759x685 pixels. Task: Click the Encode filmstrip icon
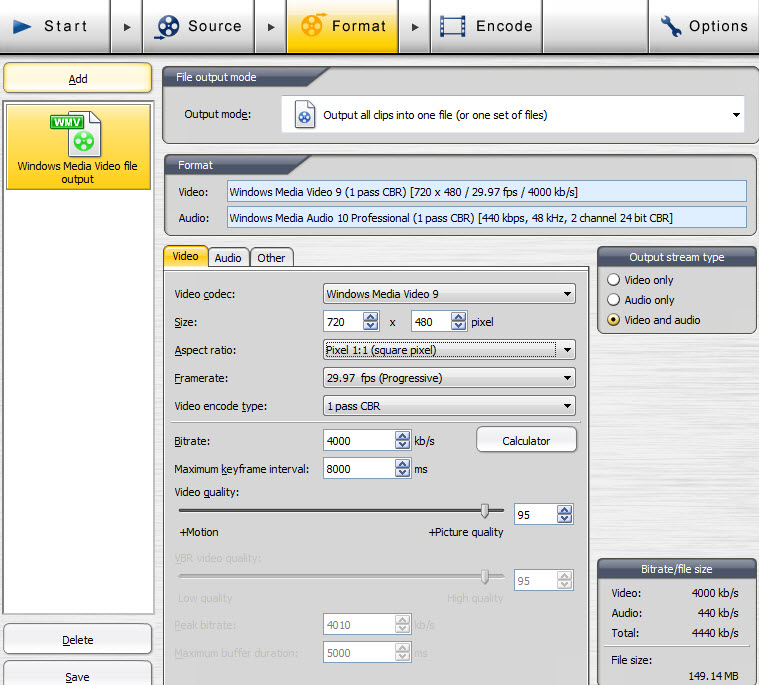(453, 26)
